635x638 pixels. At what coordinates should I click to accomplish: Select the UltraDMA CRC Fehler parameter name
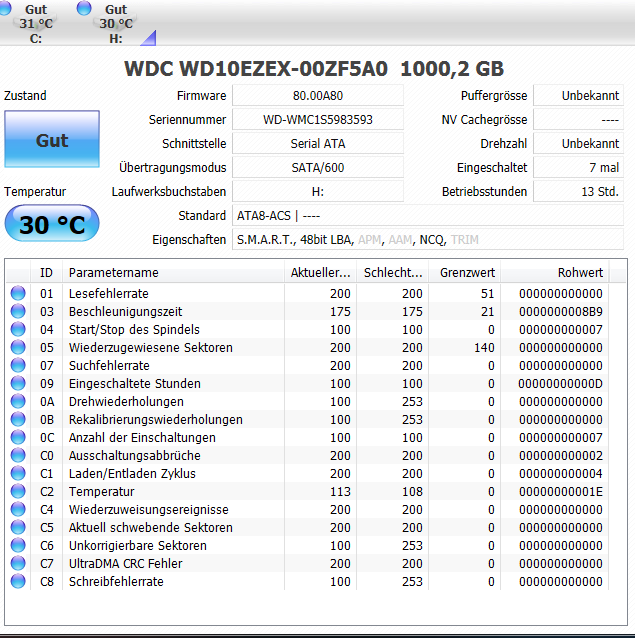(125, 564)
